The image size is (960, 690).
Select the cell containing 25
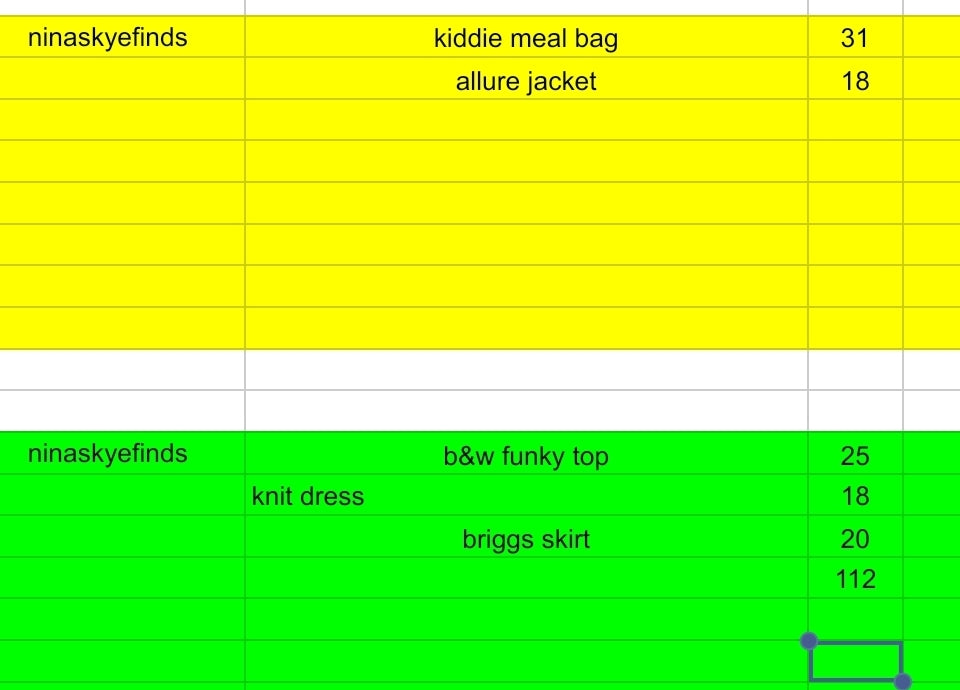tap(855, 456)
